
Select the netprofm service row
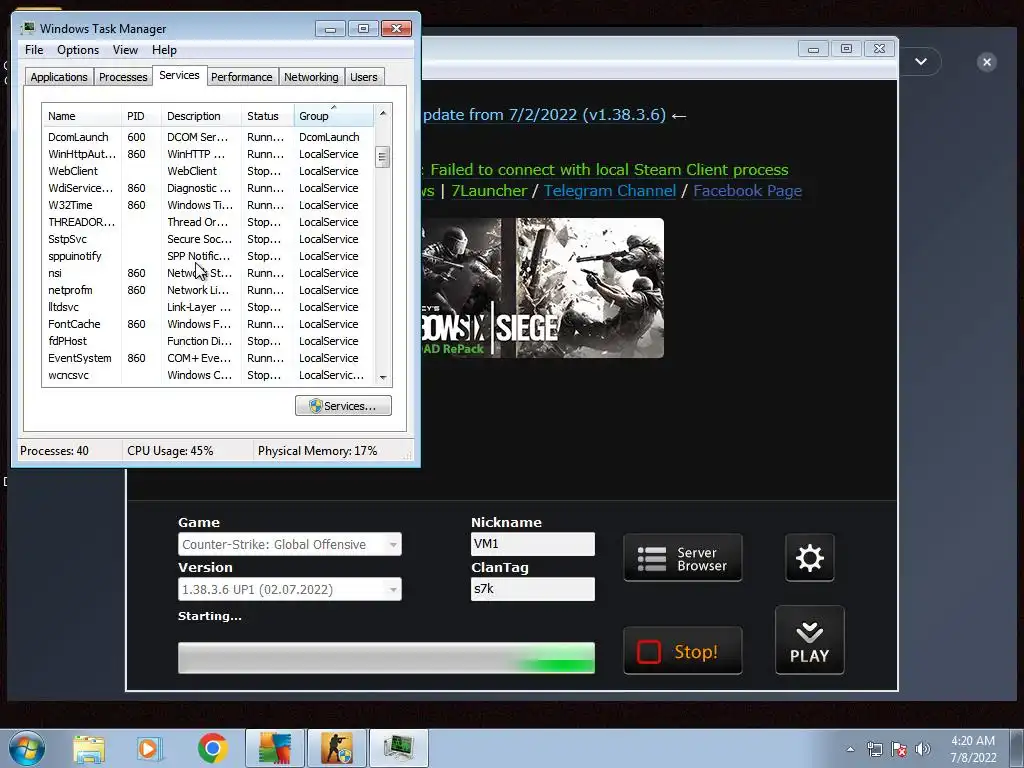[208, 290]
